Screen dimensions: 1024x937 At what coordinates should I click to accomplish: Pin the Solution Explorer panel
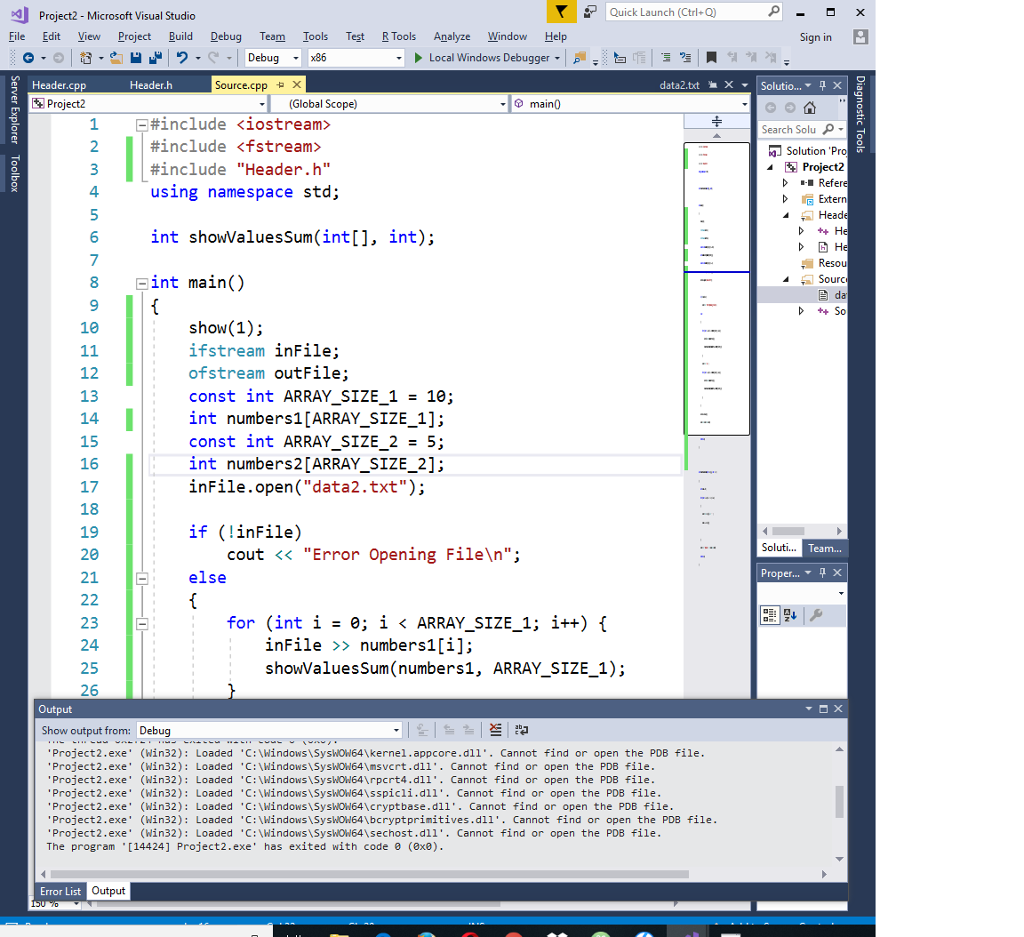point(824,84)
